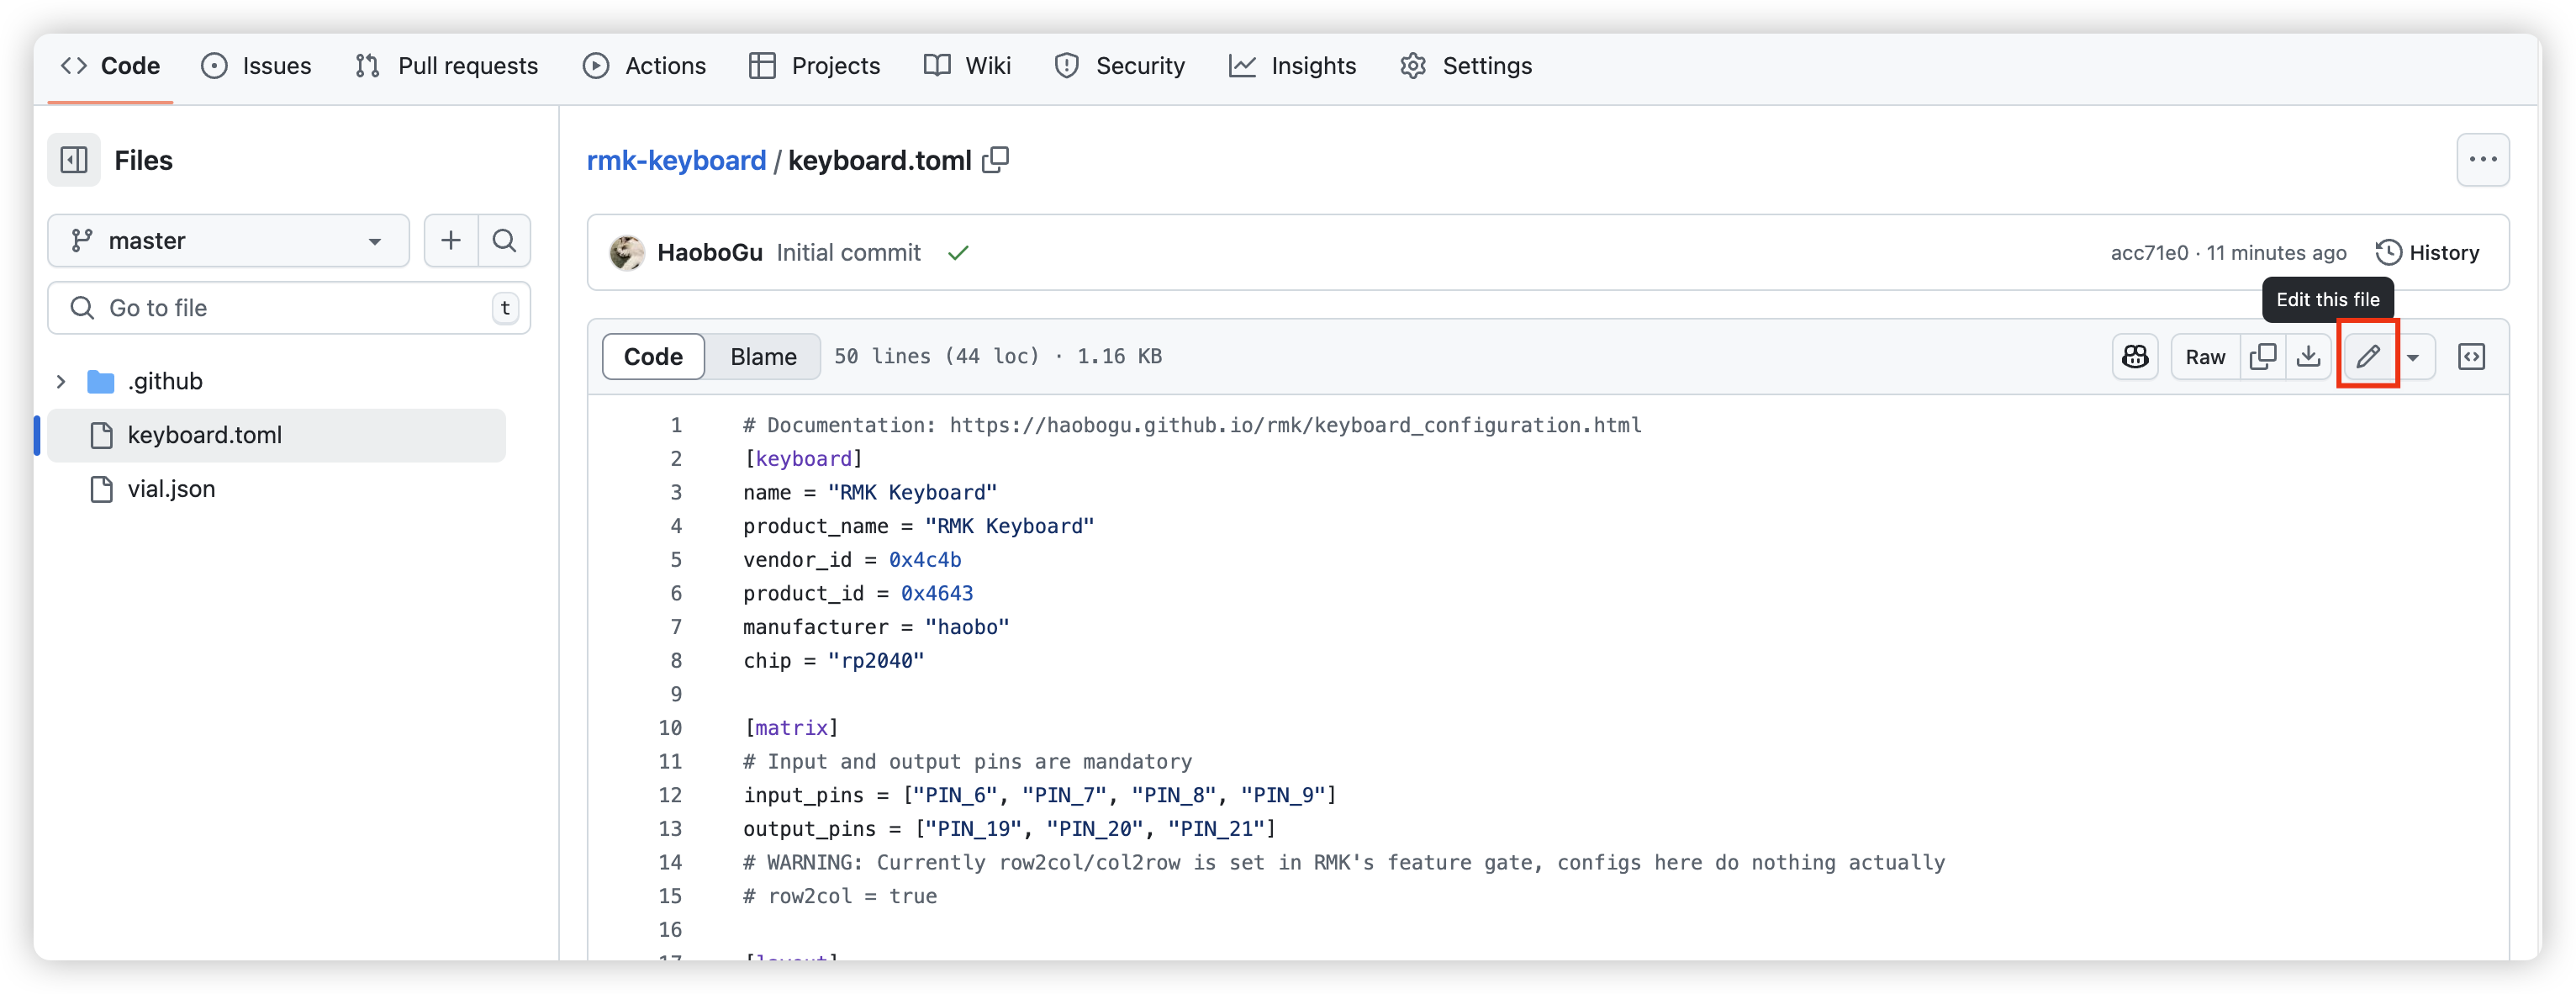Collapse the file tree side panel
Image resolution: width=2576 pixels, height=994 pixels.
click(x=74, y=160)
